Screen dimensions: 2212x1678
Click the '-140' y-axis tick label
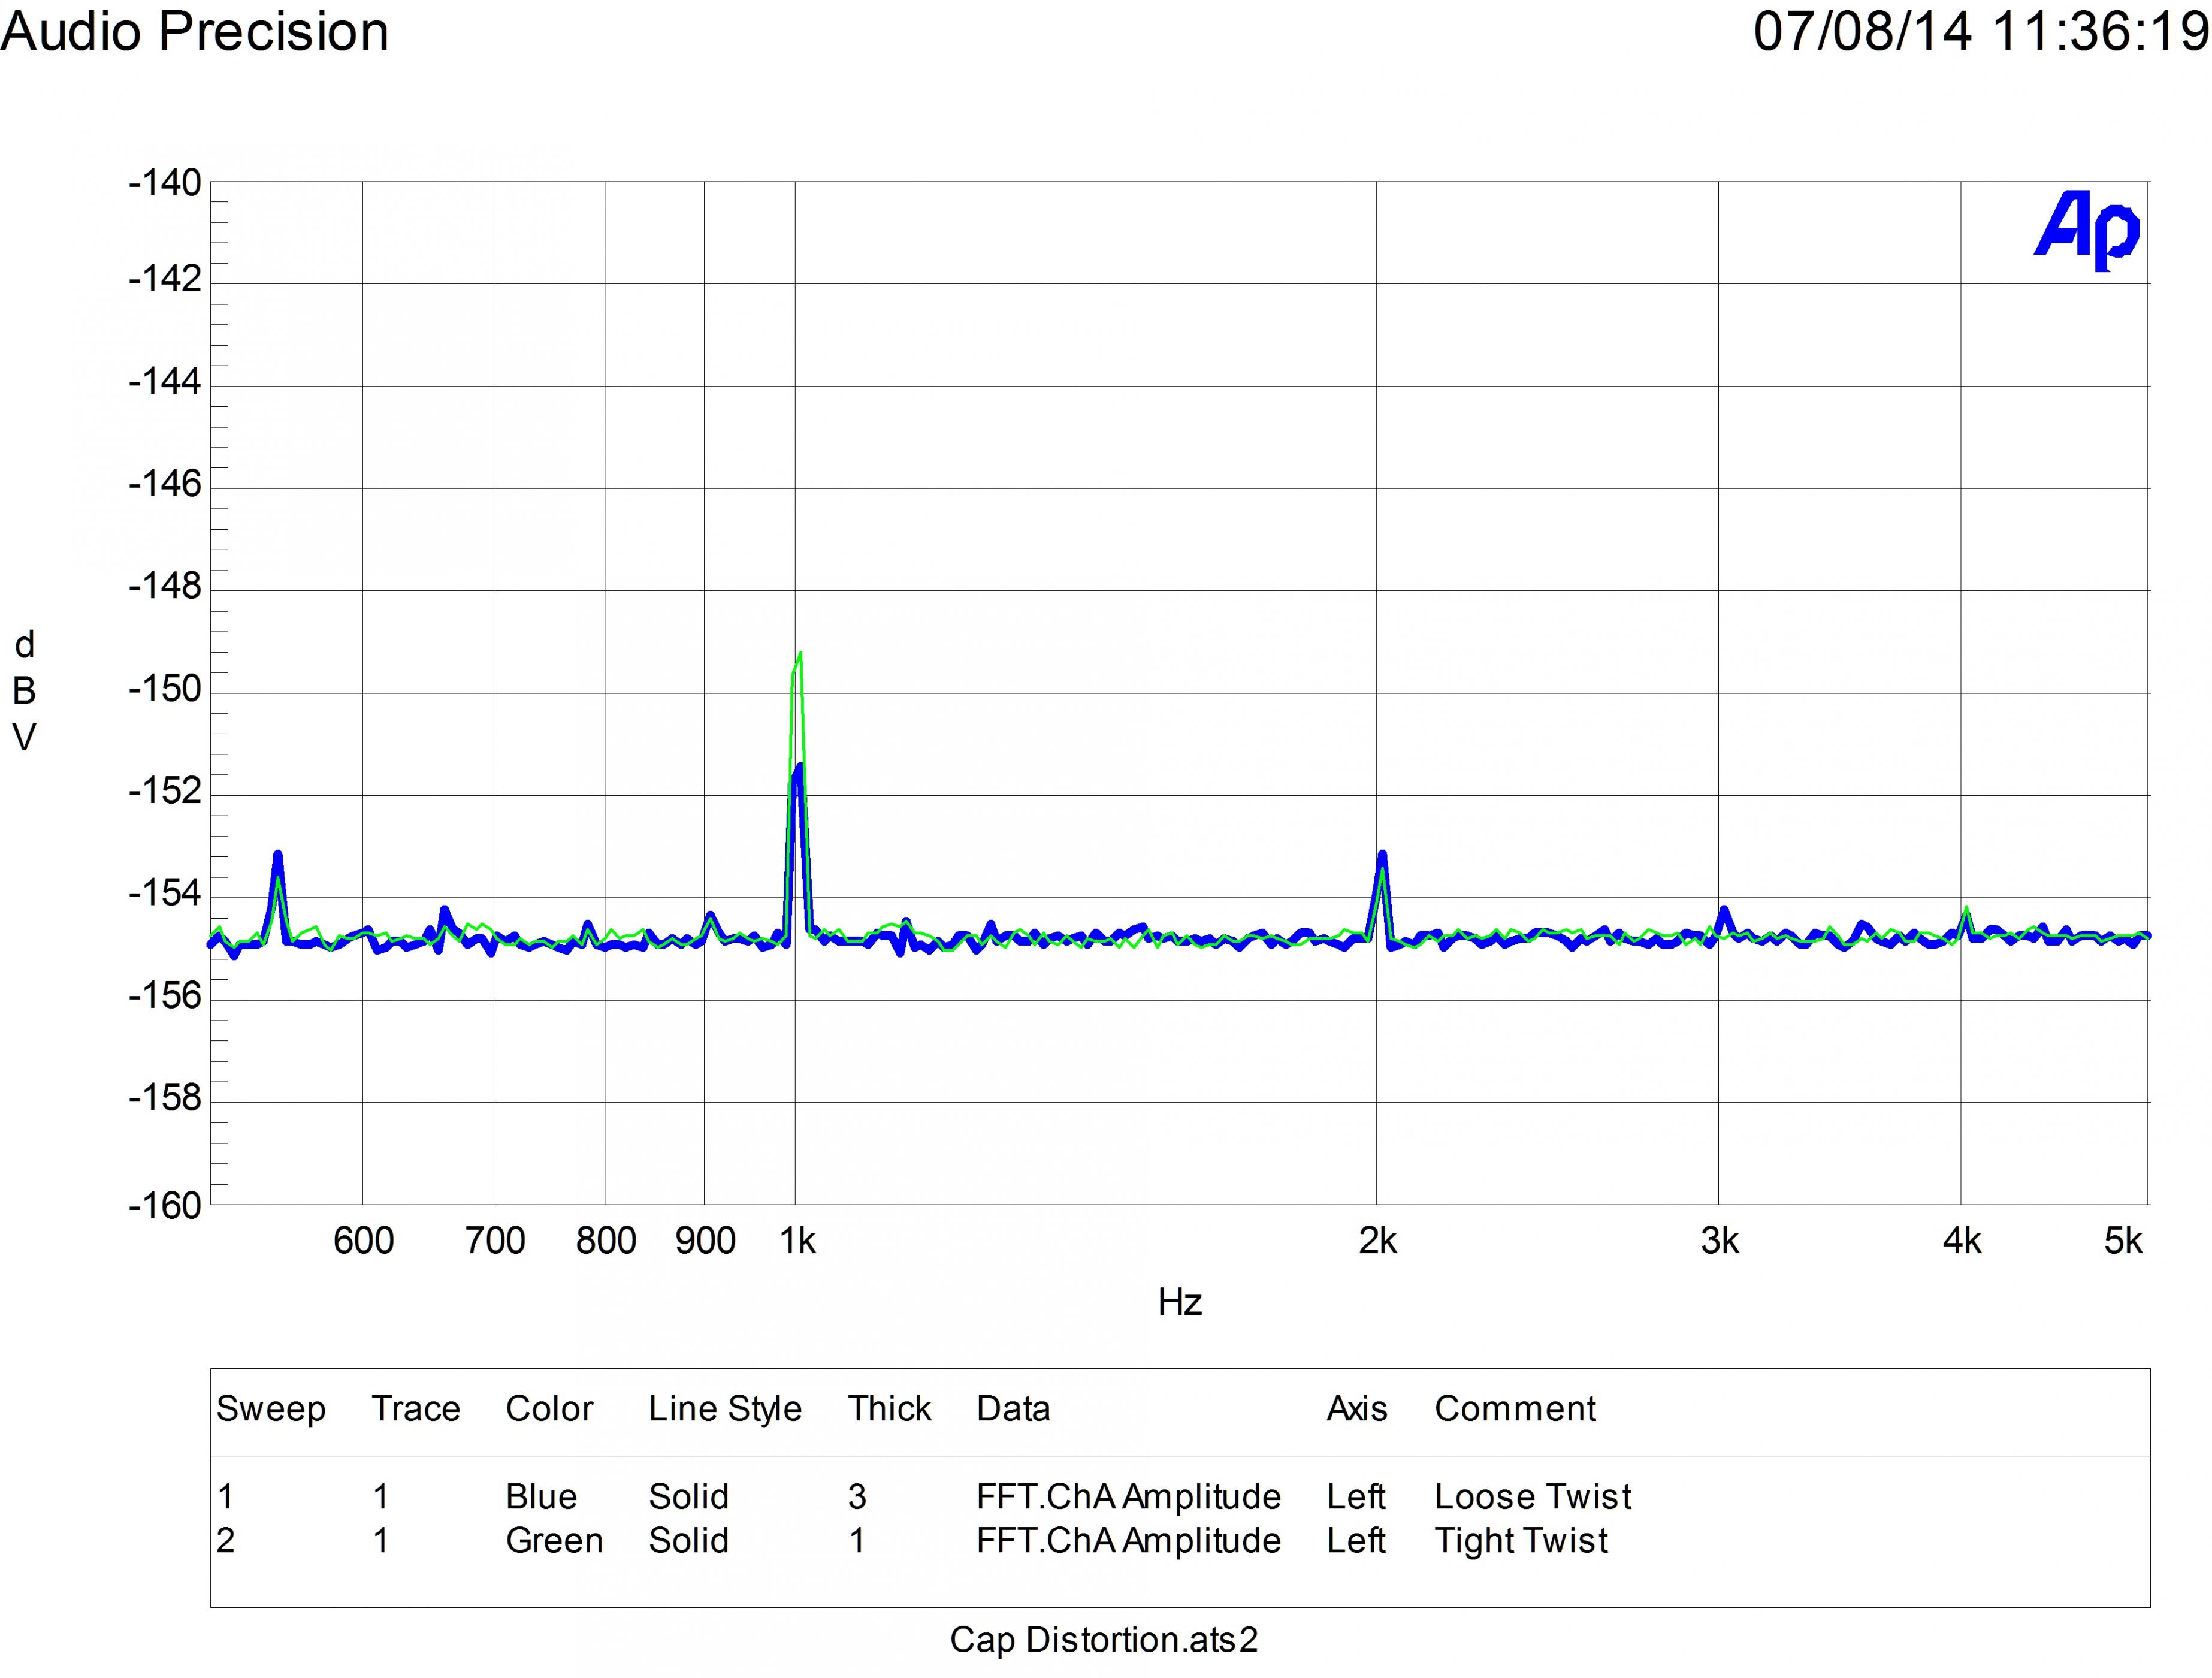click(165, 183)
